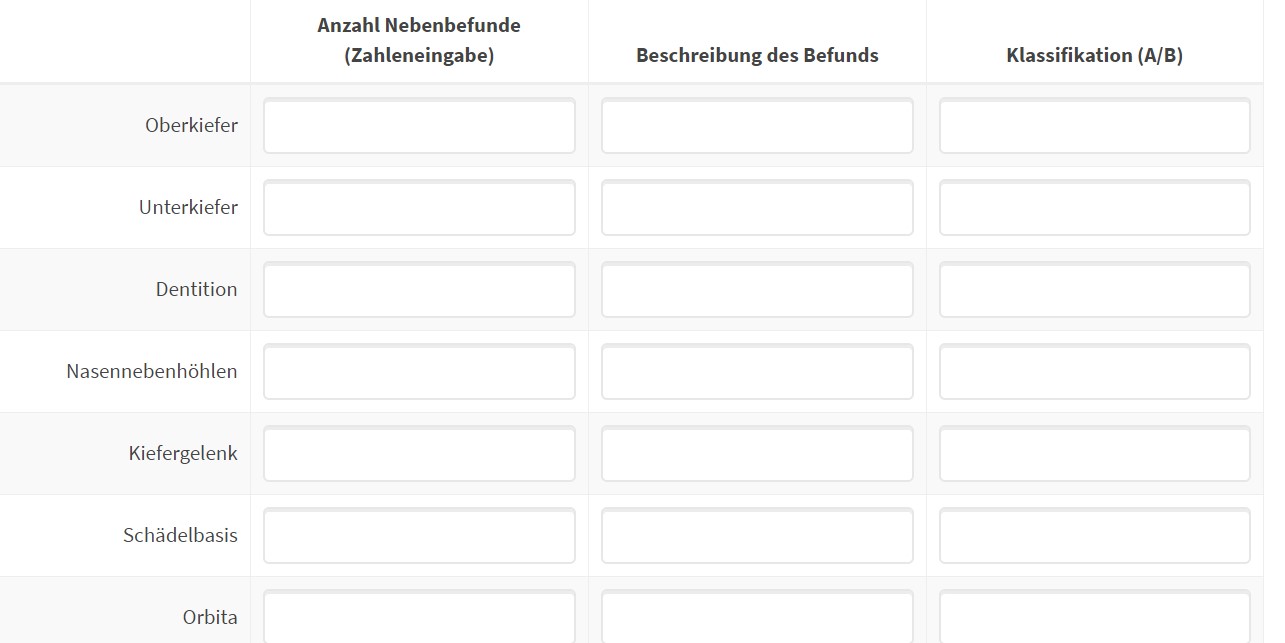Screen dimensions: 1285x643
Task: Click Orbita Anzahl Nebenbefunde field
Action: tap(419, 617)
